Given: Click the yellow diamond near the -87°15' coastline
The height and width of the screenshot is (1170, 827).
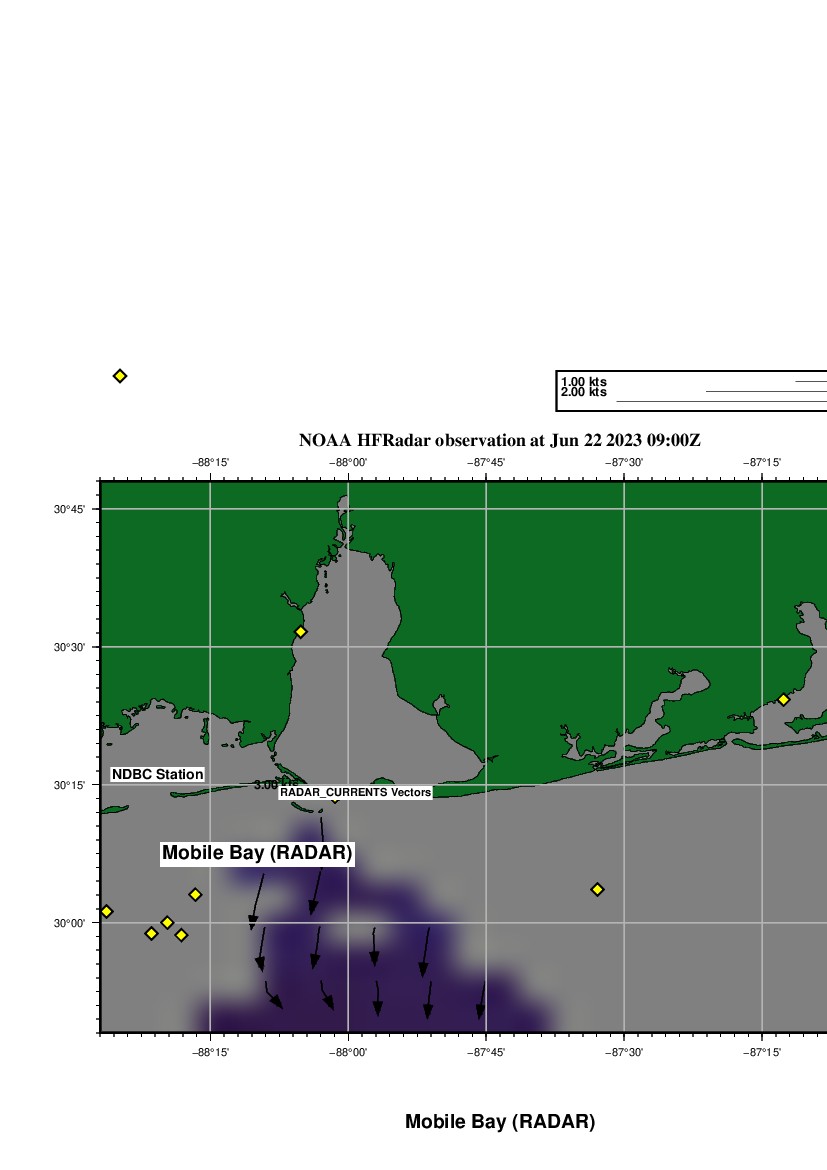Looking at the screenshot, I should pos(783,700).
